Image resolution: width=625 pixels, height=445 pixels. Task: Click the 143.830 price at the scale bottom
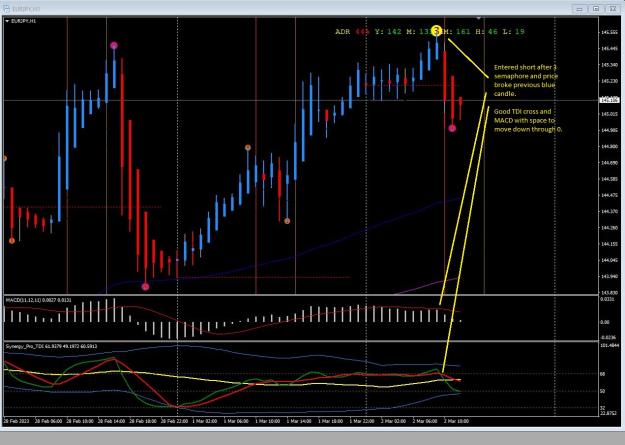pos(608,292)
